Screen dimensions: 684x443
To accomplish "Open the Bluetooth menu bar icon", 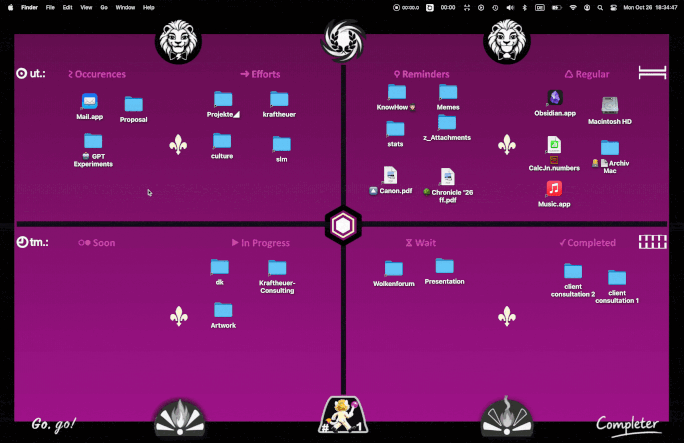I will (x=525, y=7).
